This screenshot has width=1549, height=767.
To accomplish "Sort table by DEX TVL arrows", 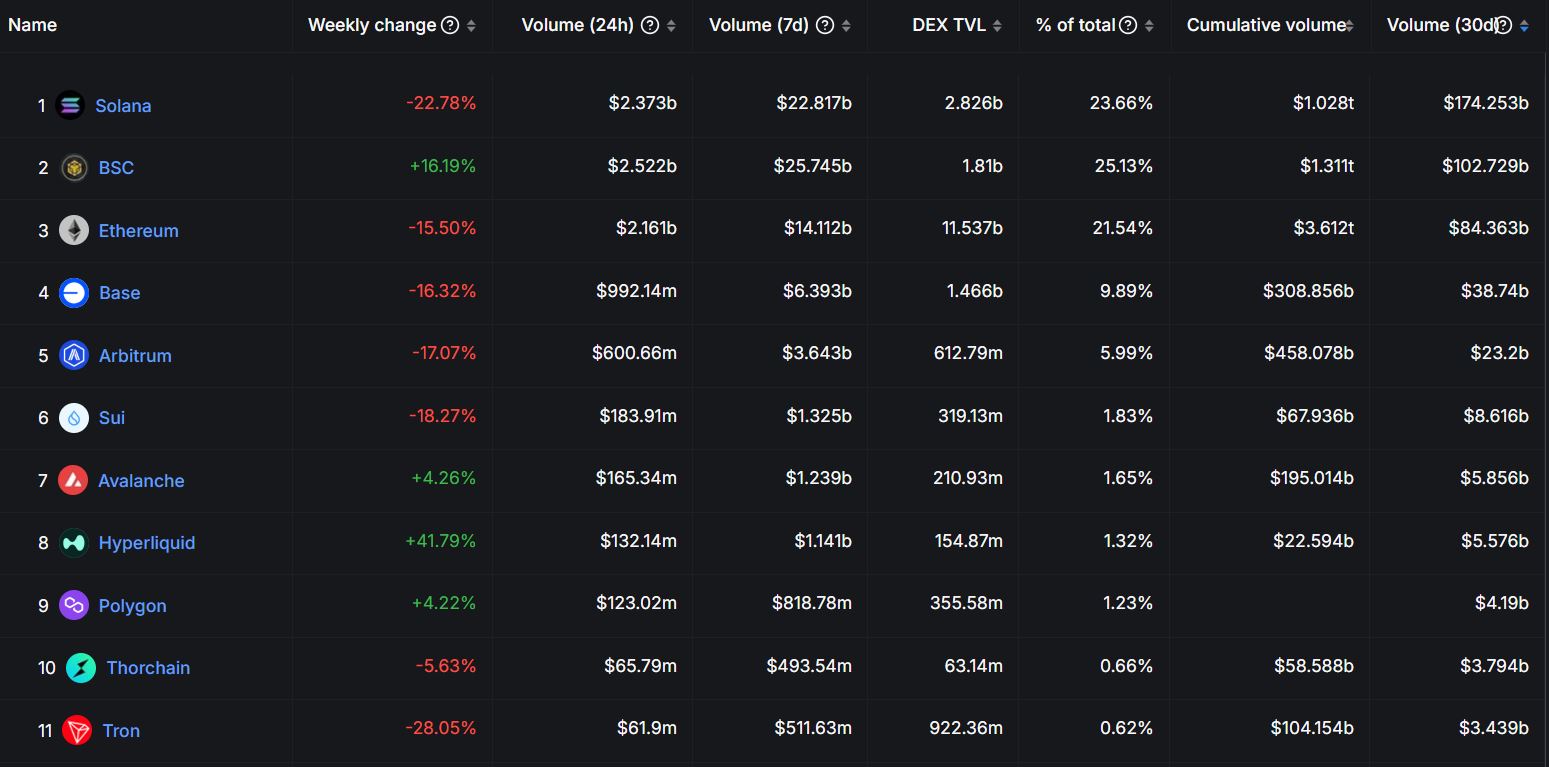I will pyautogui.click(x=999, y=26).
